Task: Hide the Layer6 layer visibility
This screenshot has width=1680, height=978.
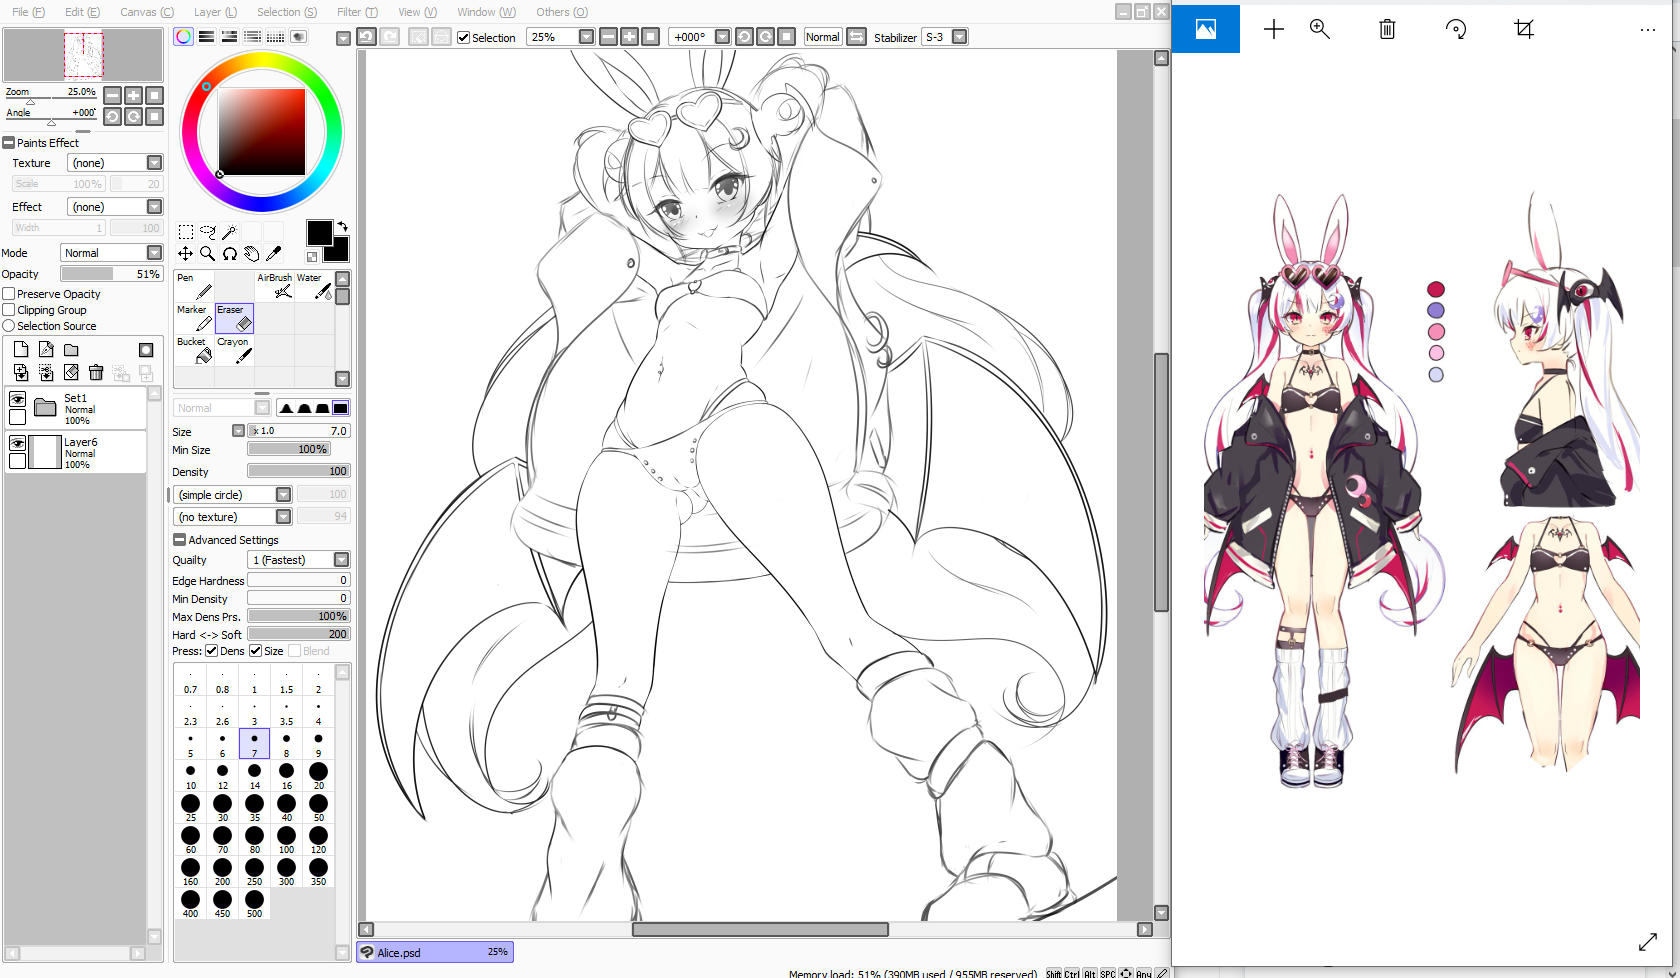Action: coord(17,443)
